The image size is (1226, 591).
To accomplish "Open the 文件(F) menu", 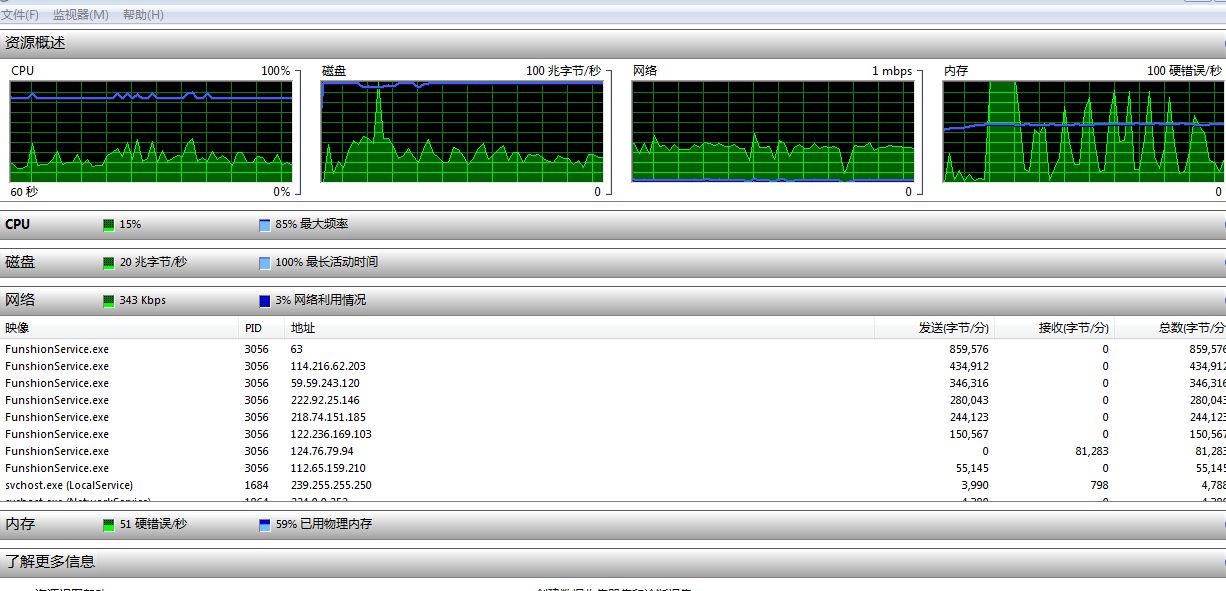I will coord(20,15).
